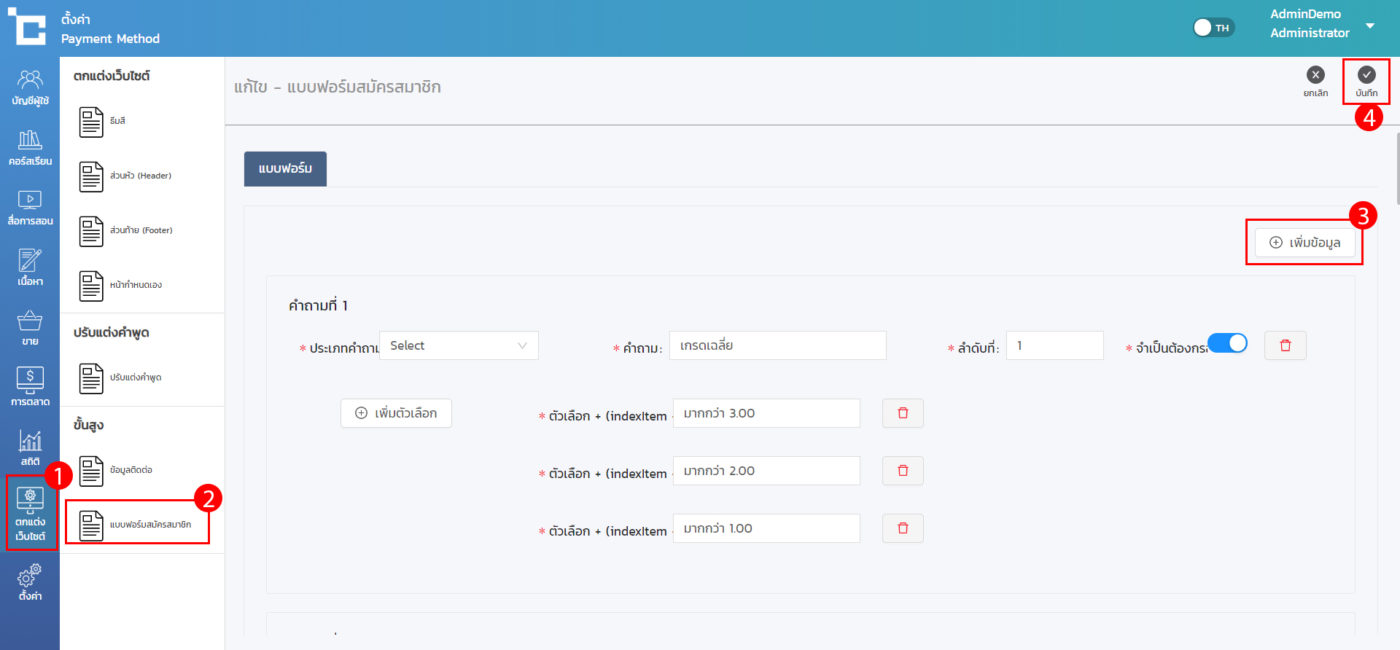Click the บันทึก save checkmark button

click(1366, 80)
